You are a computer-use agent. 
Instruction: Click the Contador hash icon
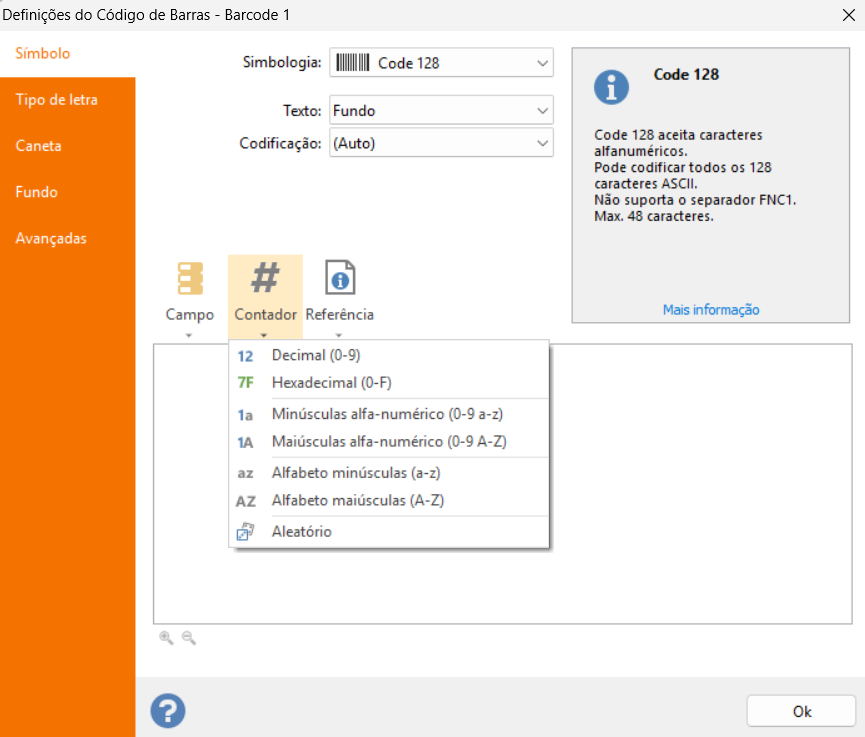[265, 278]
